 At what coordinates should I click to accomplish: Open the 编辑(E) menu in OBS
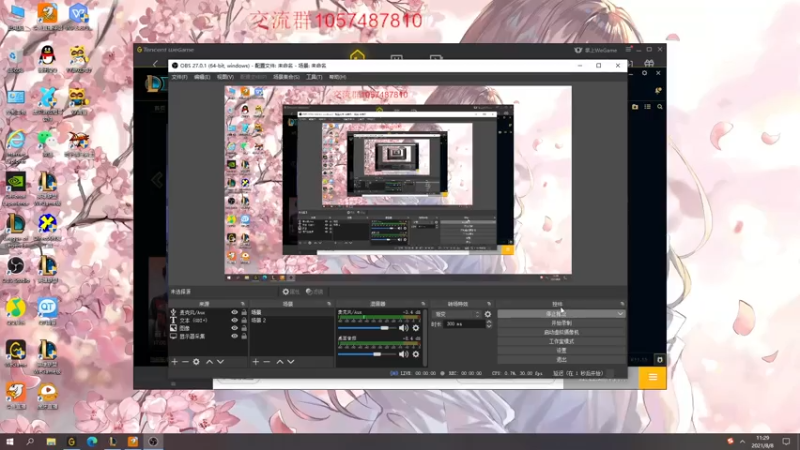[x=202, y=77]
